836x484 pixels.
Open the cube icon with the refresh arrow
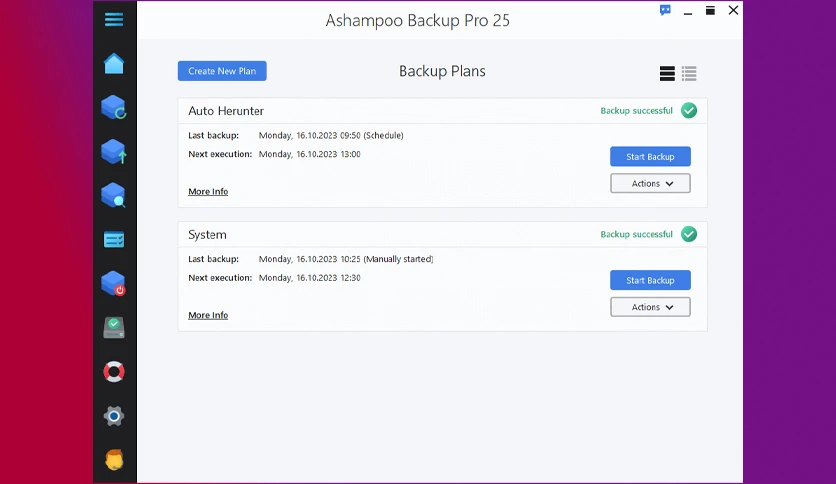(x=114, y=107)
